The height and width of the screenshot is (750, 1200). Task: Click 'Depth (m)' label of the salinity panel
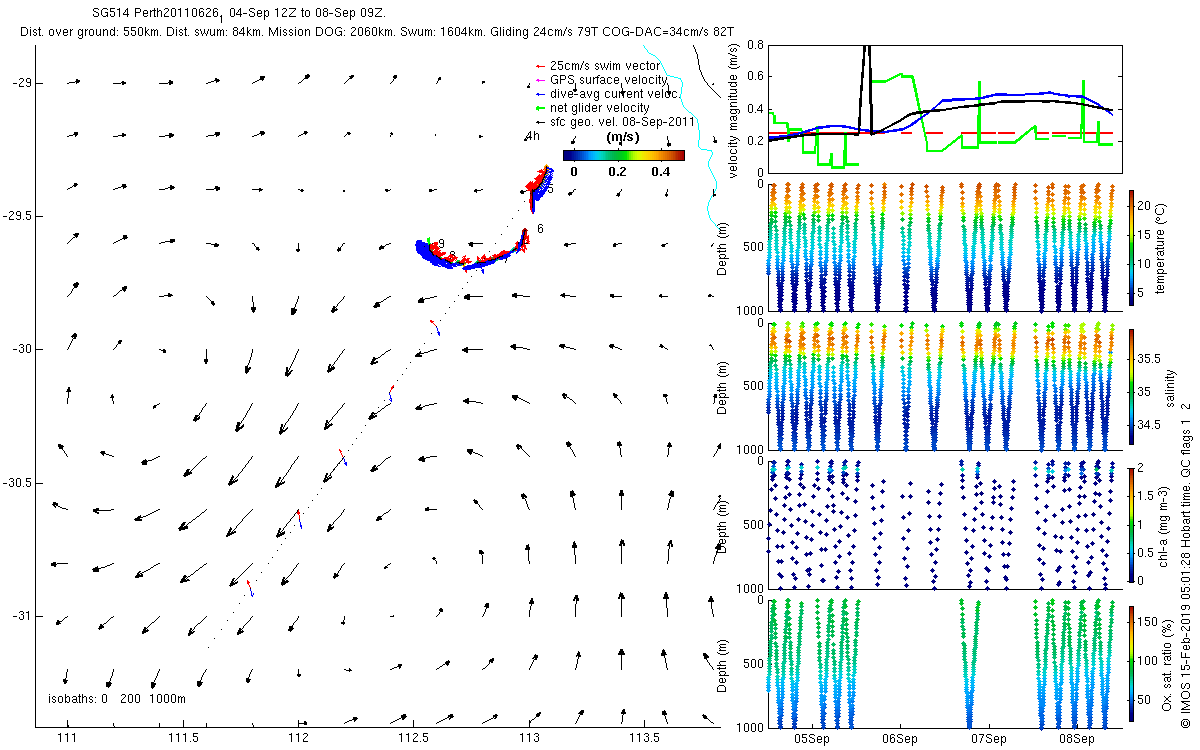(724, 389)
